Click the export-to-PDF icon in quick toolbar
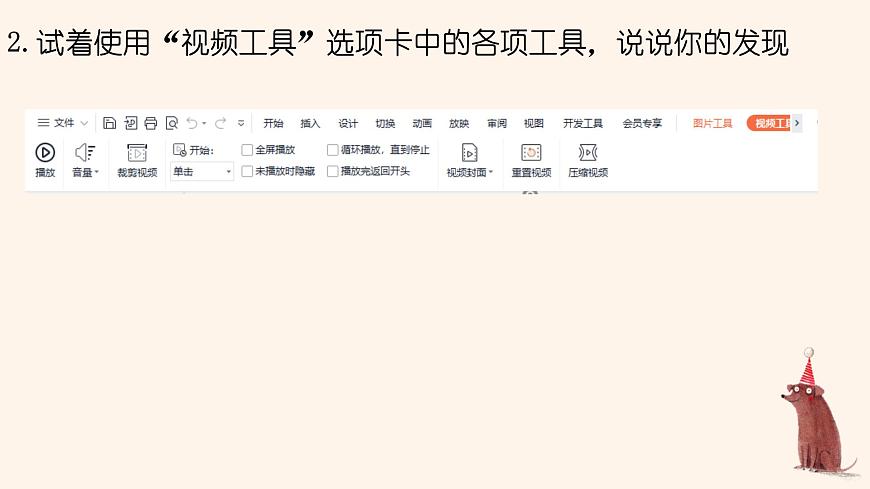The width and height of the screenshot is (870, 489). (130, 123)
